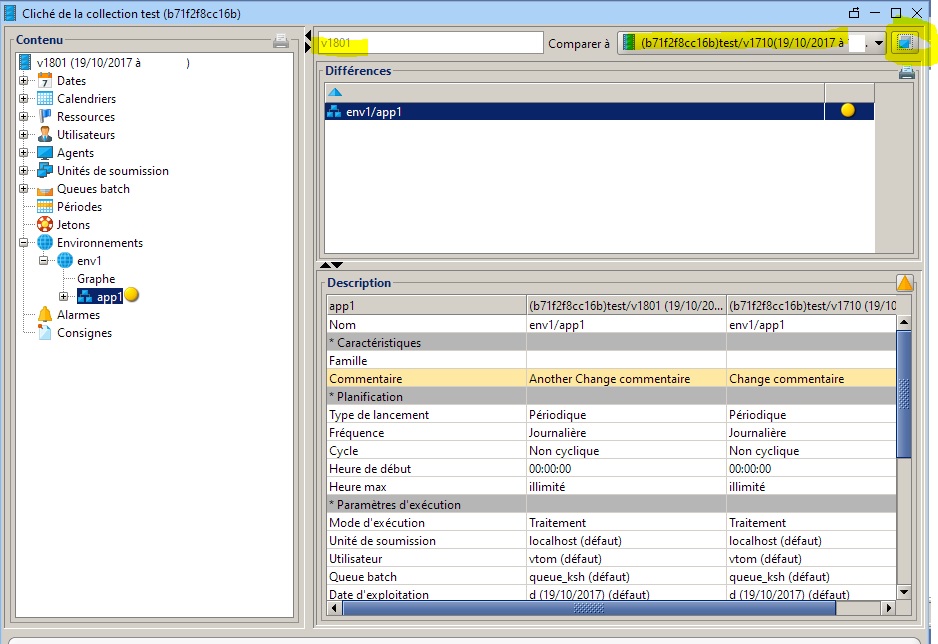Image resolution: width=938 pixels, height=644 pixels.
Task: Click the expand left panel arrow
Action: pos(308,47)
